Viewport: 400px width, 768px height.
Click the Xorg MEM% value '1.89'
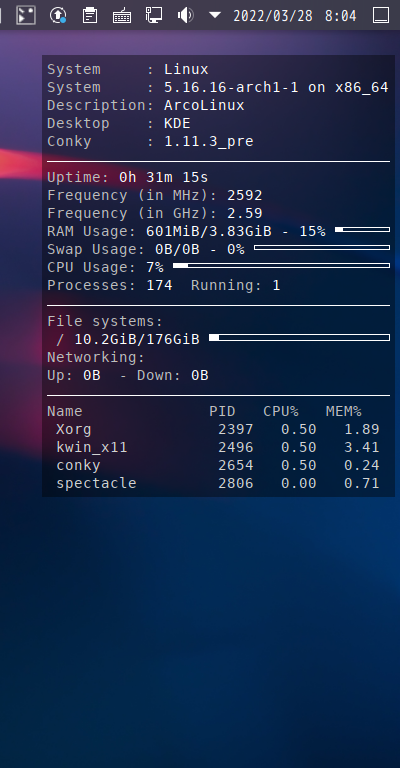click(362, 430)
